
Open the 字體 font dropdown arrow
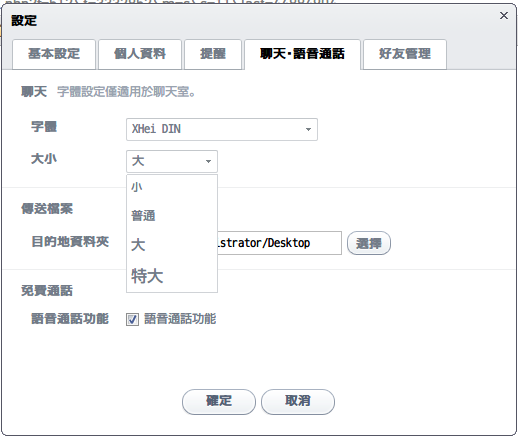click(308, 129)
